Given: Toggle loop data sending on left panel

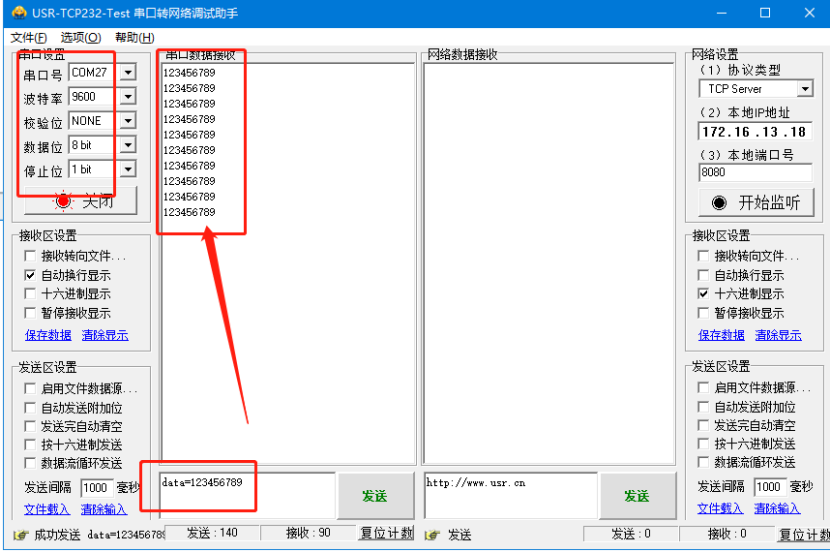Looking at the screenshot, I should [x=31, y=463].
